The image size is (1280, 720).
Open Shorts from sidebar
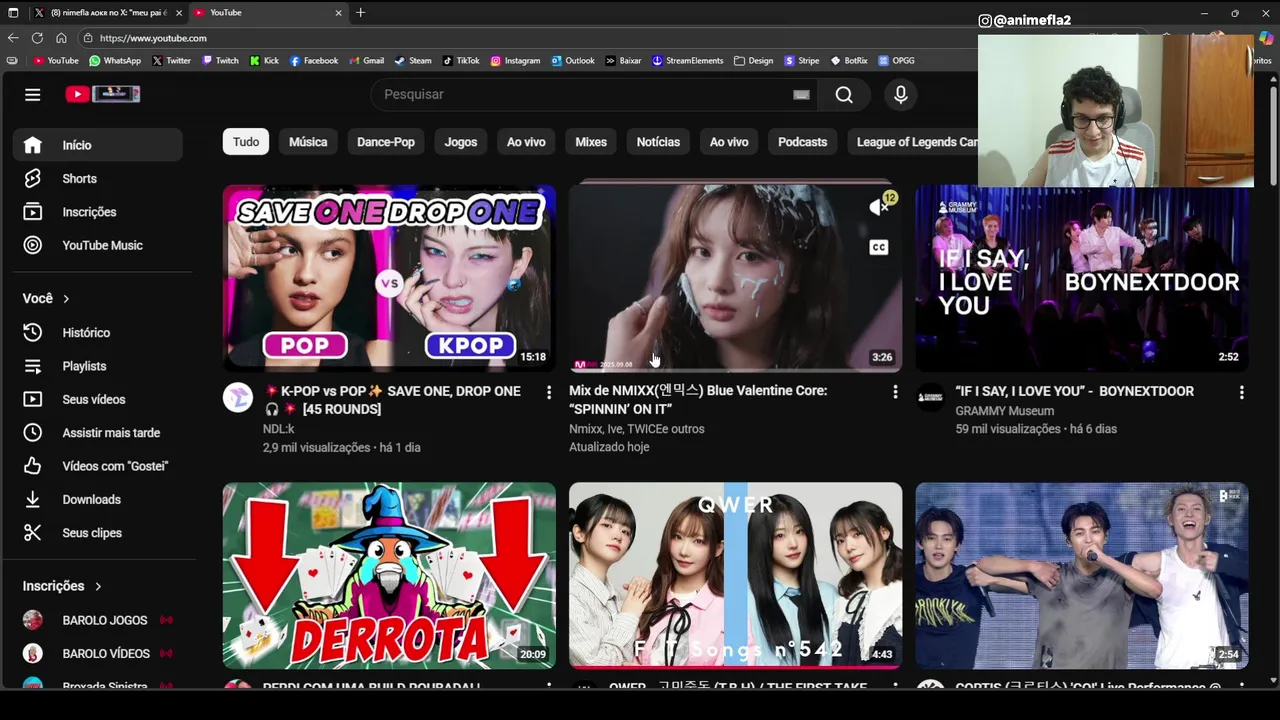(x=98, y=178)
